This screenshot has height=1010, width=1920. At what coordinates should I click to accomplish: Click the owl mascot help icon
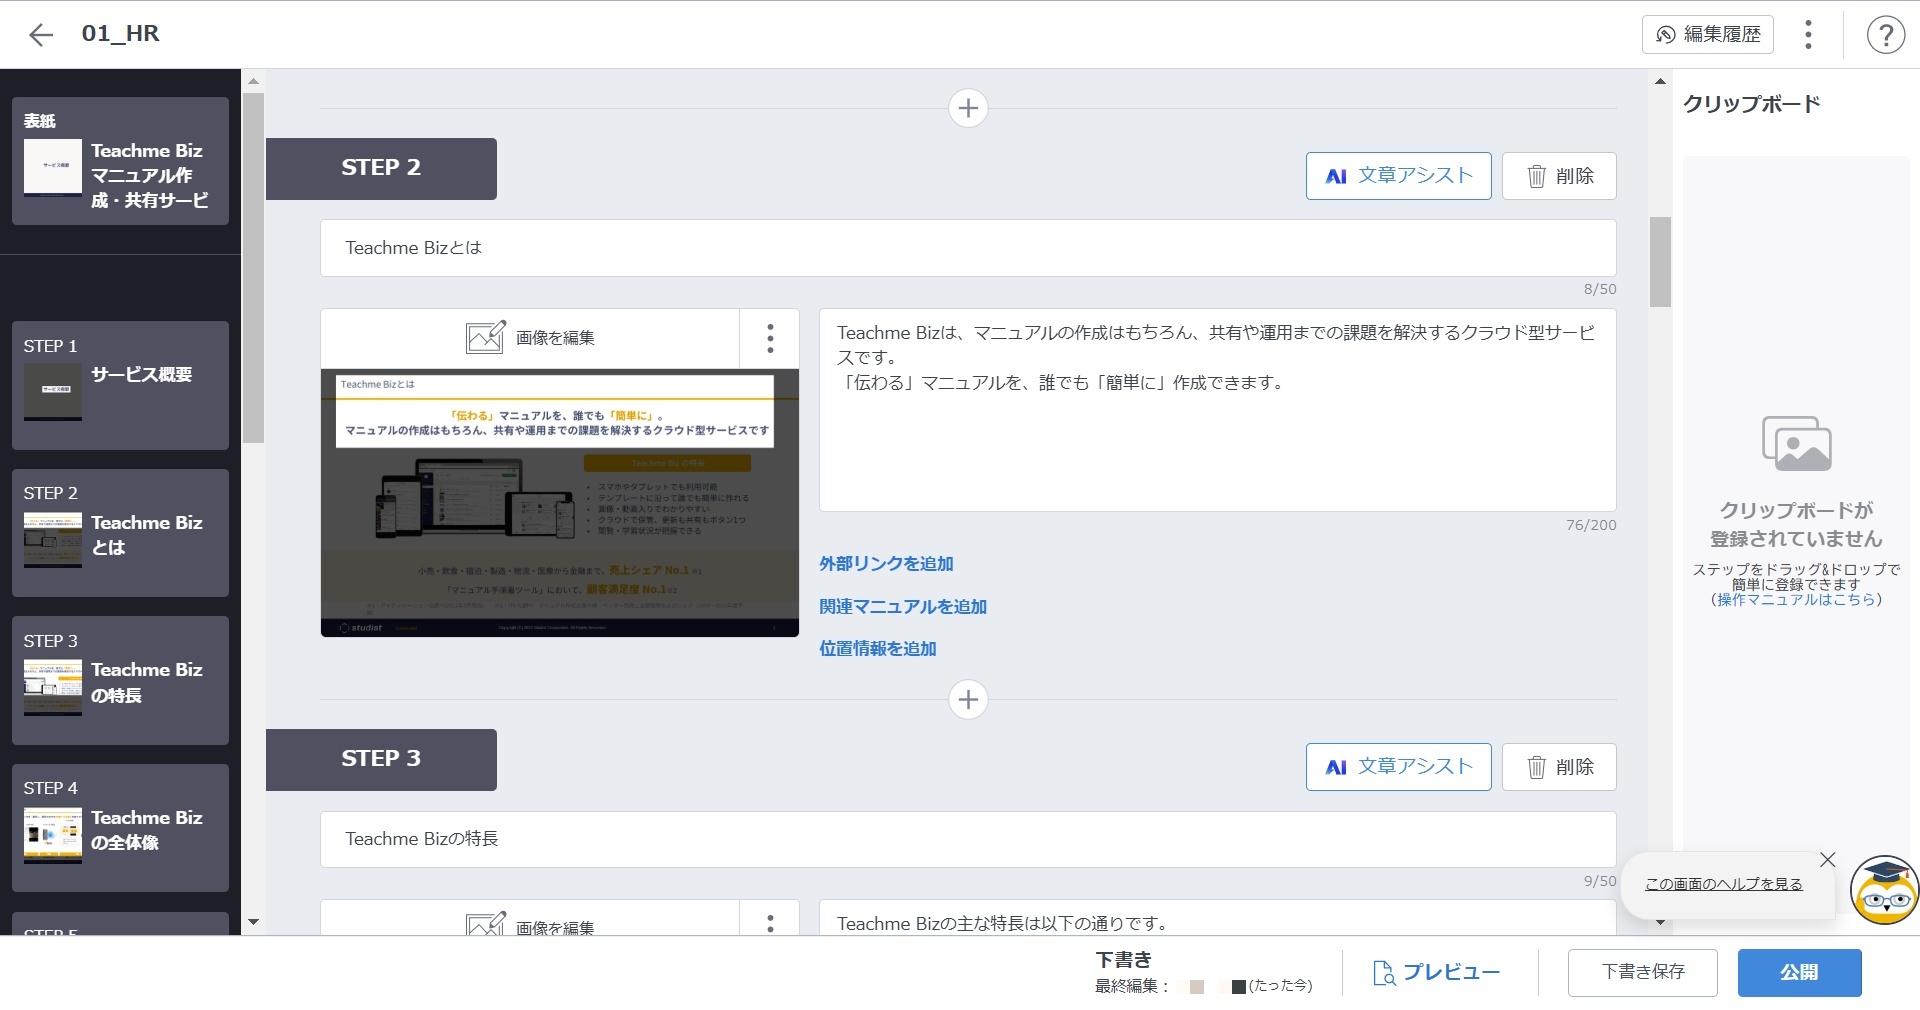tap(1884, 891)
